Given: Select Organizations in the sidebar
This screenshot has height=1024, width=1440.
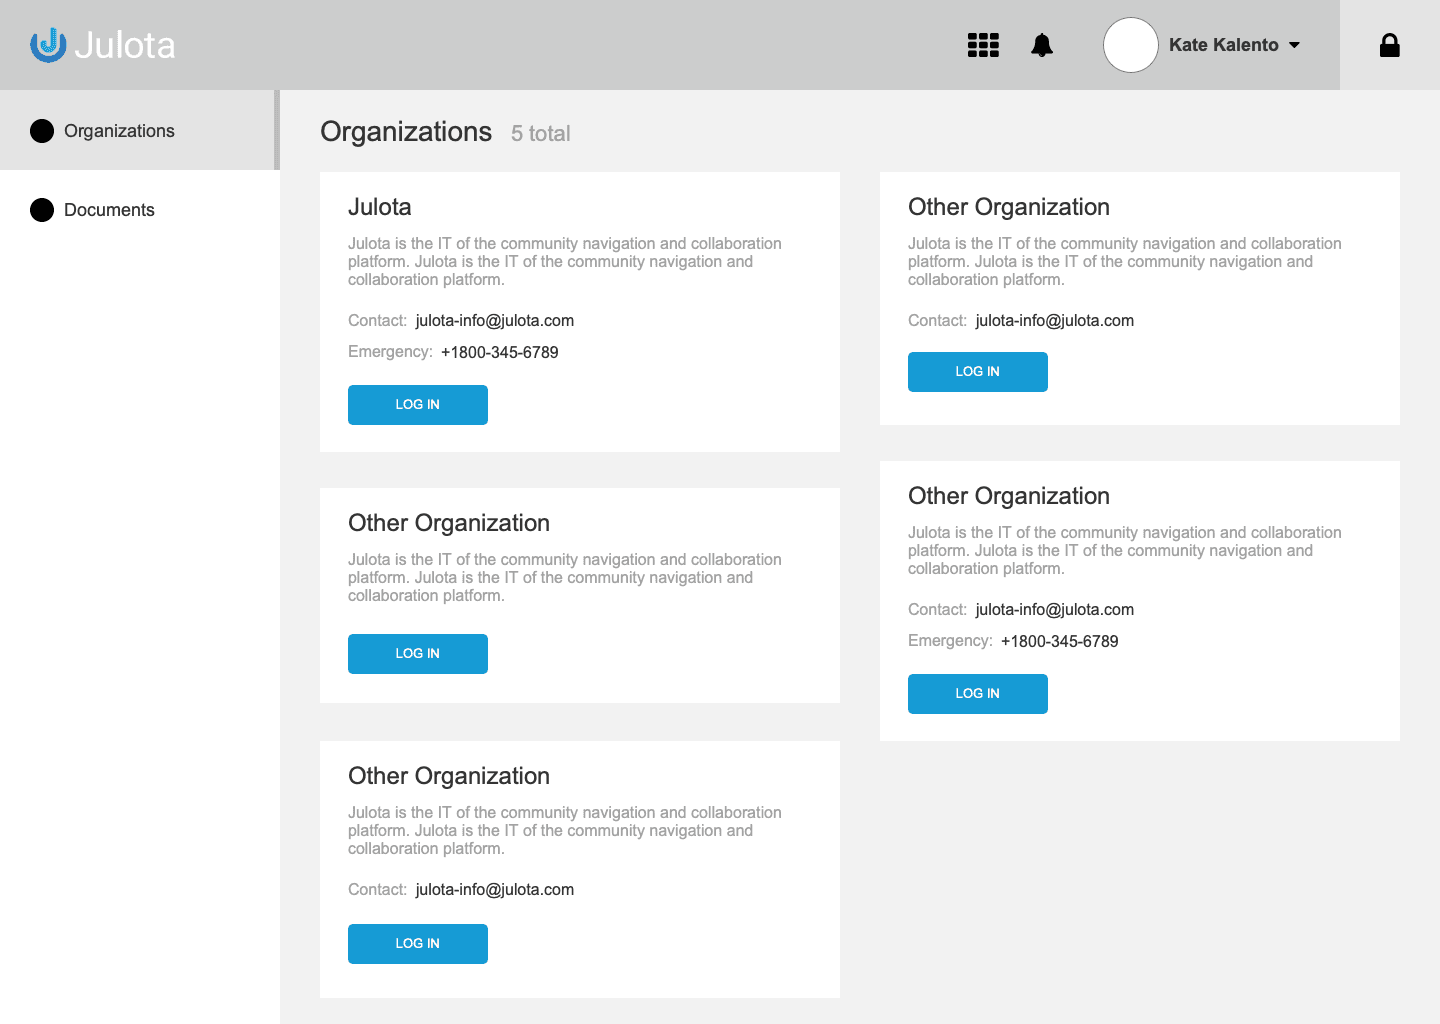Looking at the screenshot, I should point(138,130).
